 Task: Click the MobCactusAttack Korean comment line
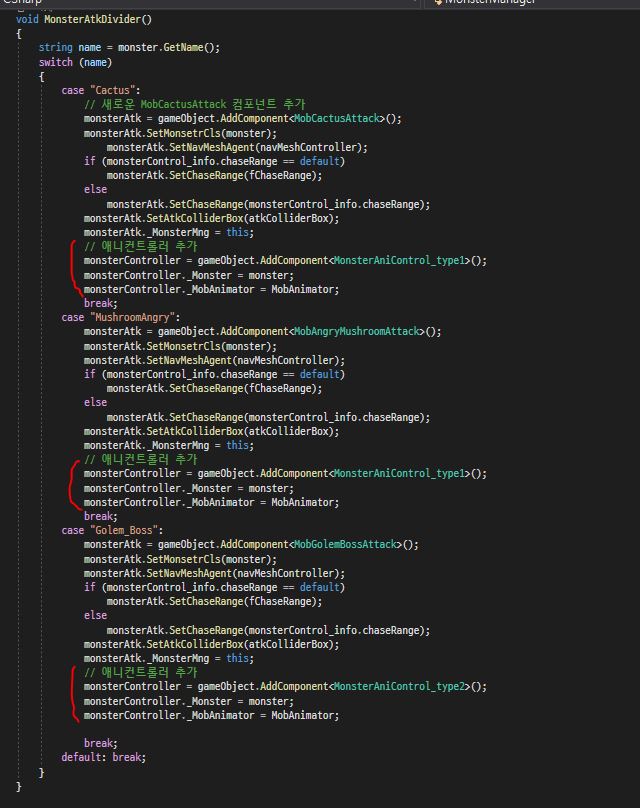click(x=195, y=104)
